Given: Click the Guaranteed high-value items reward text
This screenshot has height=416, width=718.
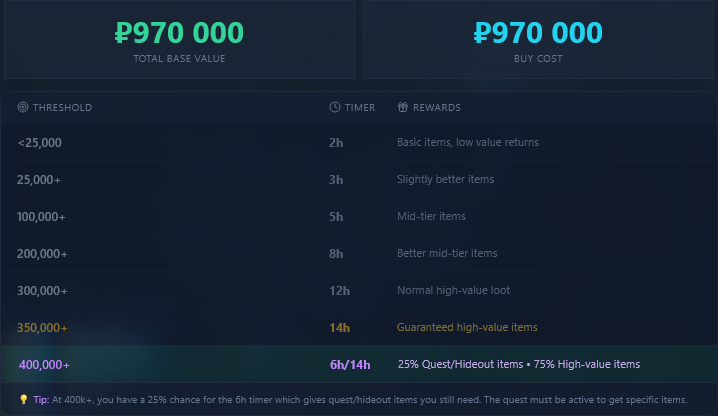Looking at the screenshot, I should (x=467, y=328).
